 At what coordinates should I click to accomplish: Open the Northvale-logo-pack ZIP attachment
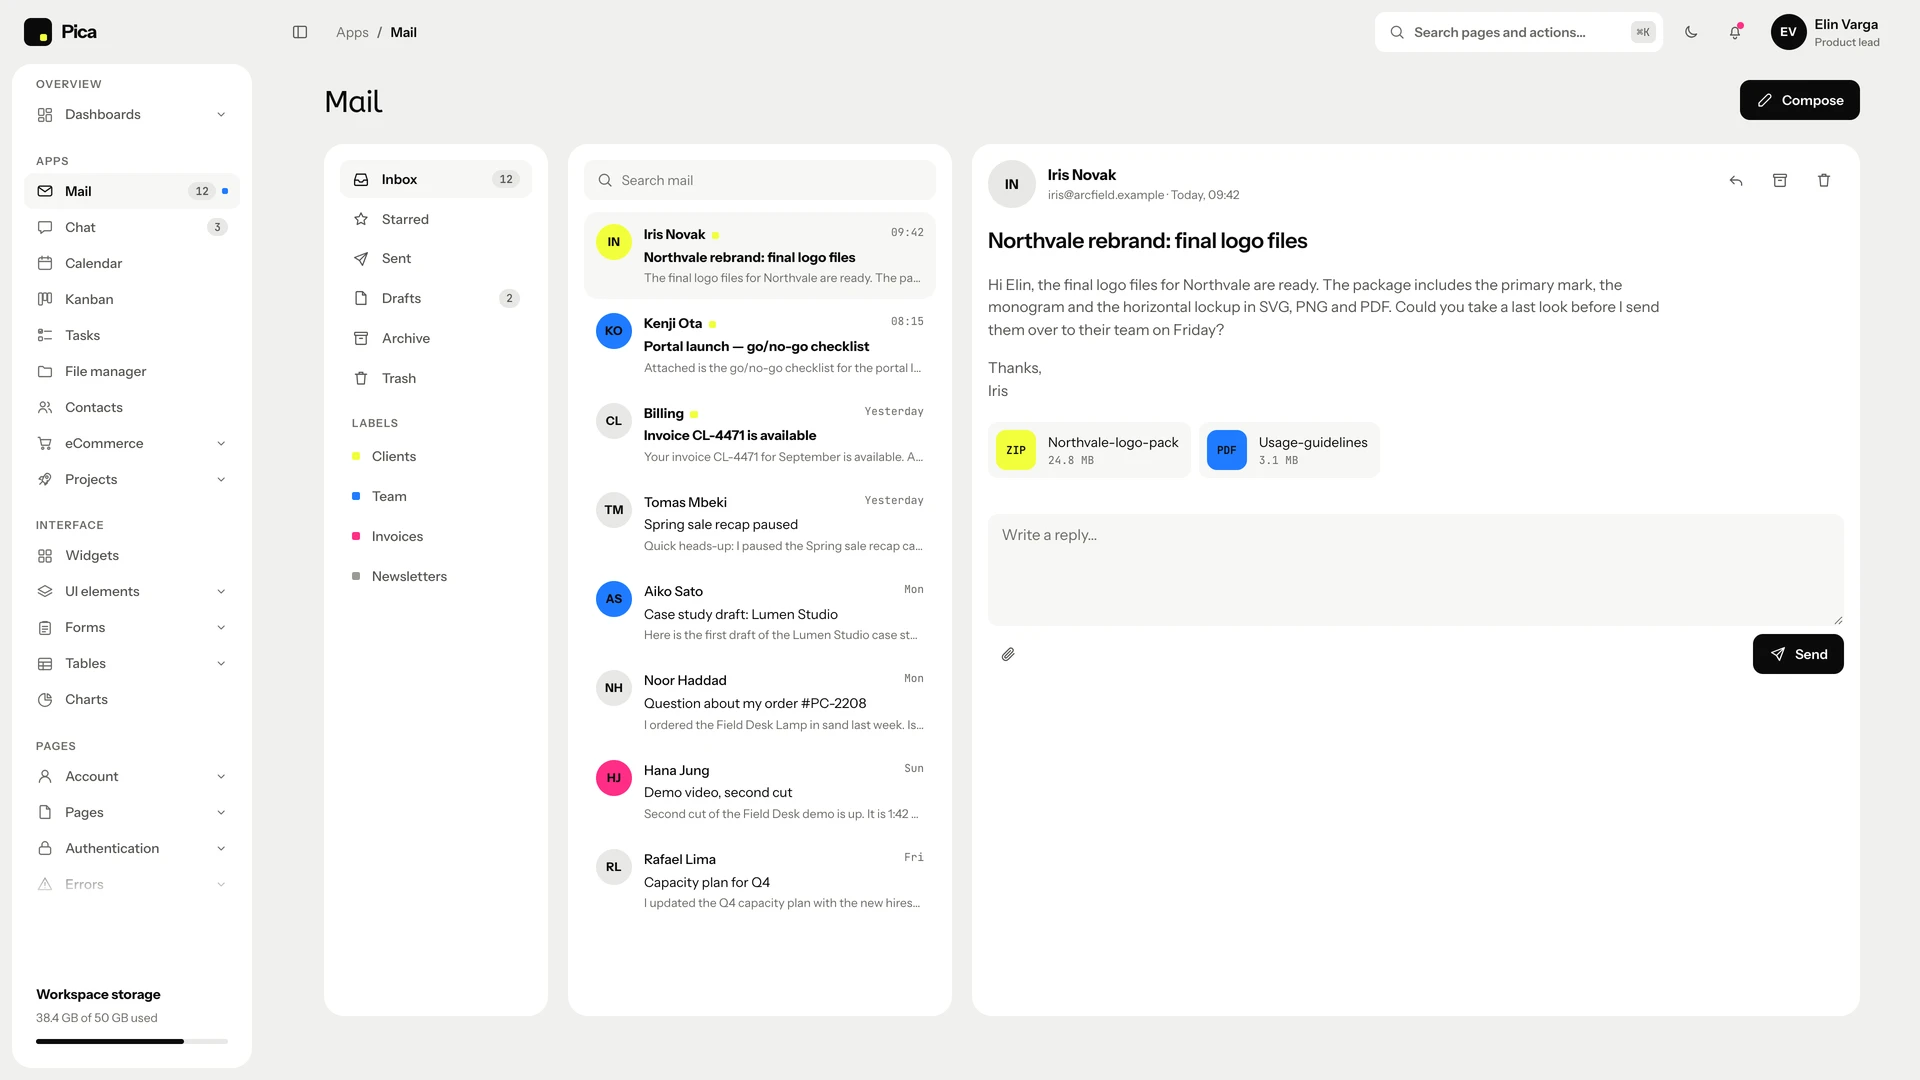point(1089,450)
